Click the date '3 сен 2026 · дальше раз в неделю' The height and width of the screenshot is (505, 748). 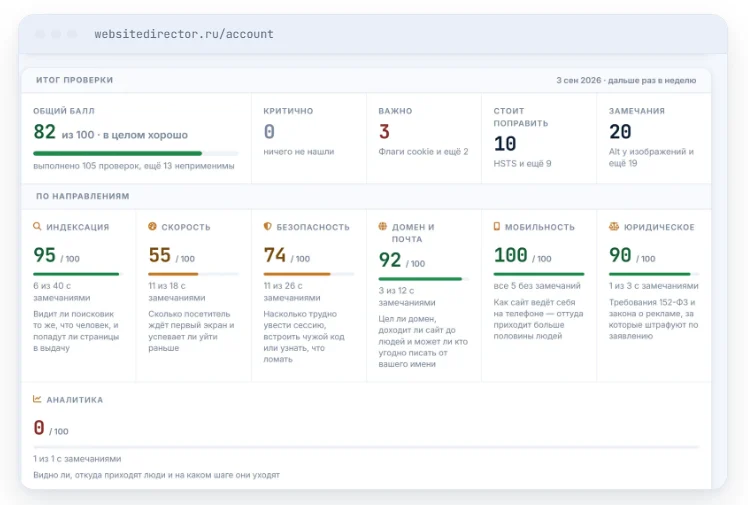coord(626,80)
